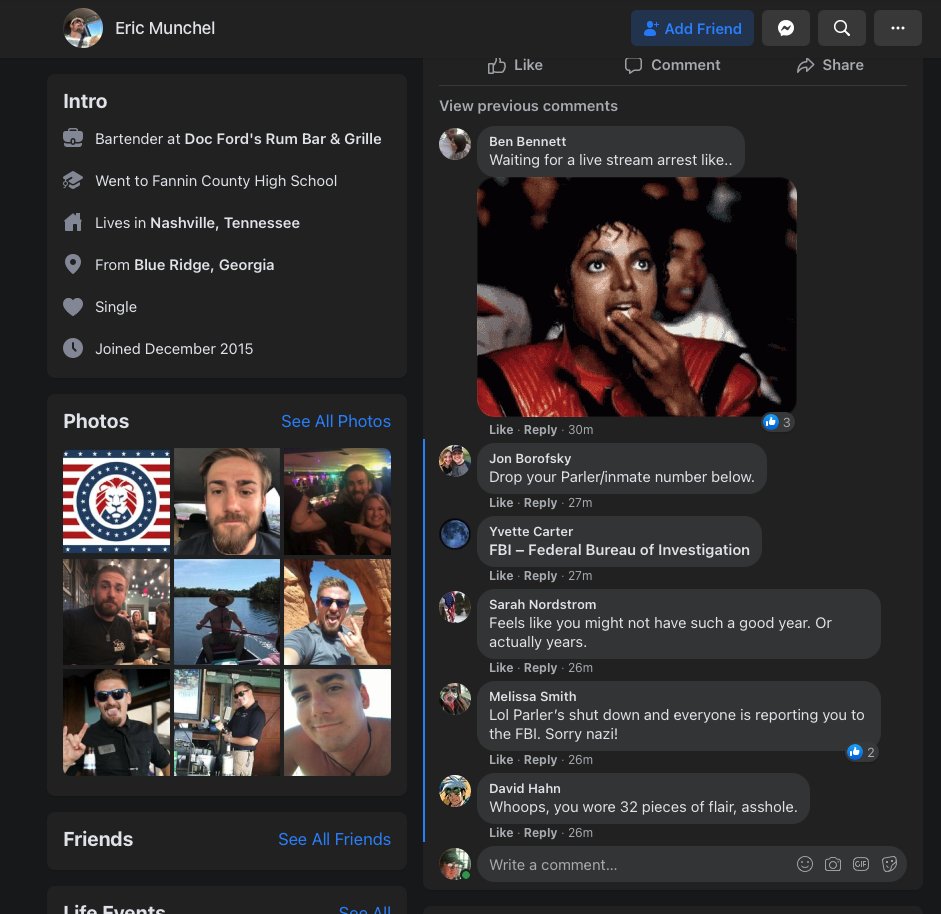941x914 pixels.
Task: Share the post
Action: click(830, 65)
